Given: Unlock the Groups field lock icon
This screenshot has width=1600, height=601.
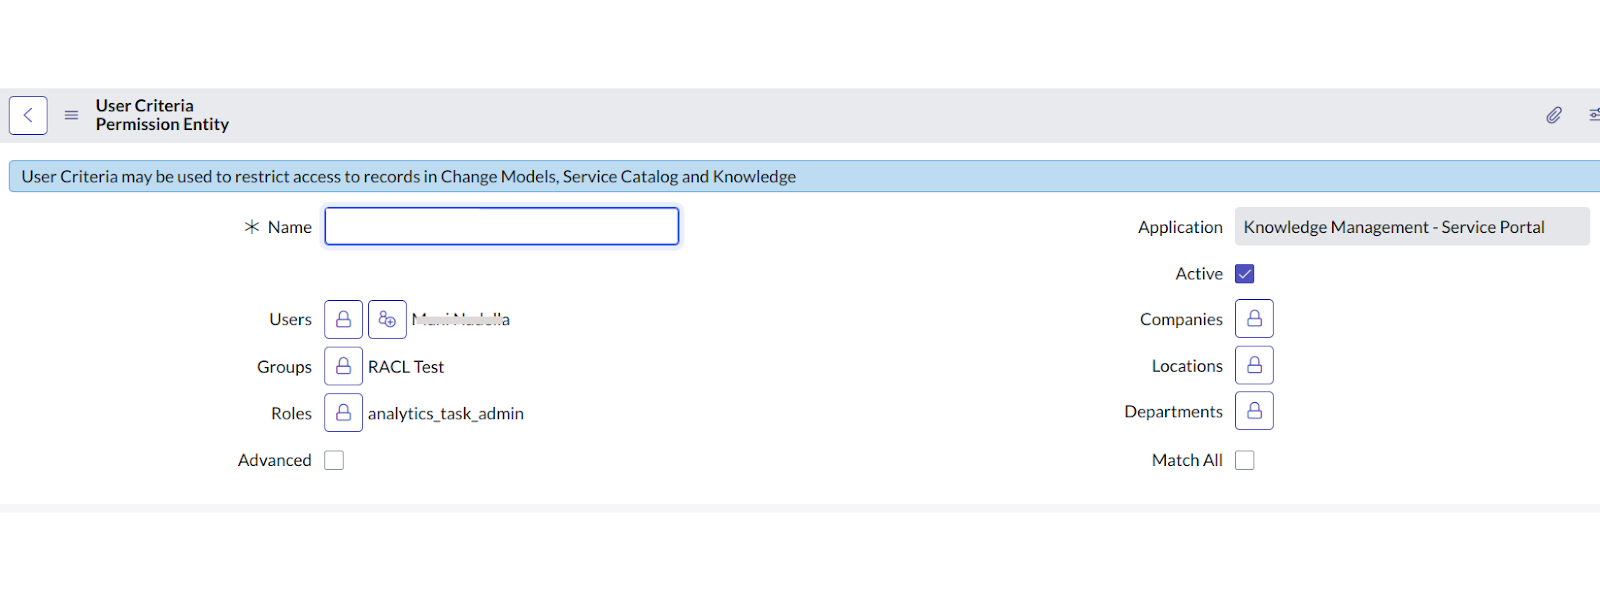Looking at the screenshot, I should 343,366.
